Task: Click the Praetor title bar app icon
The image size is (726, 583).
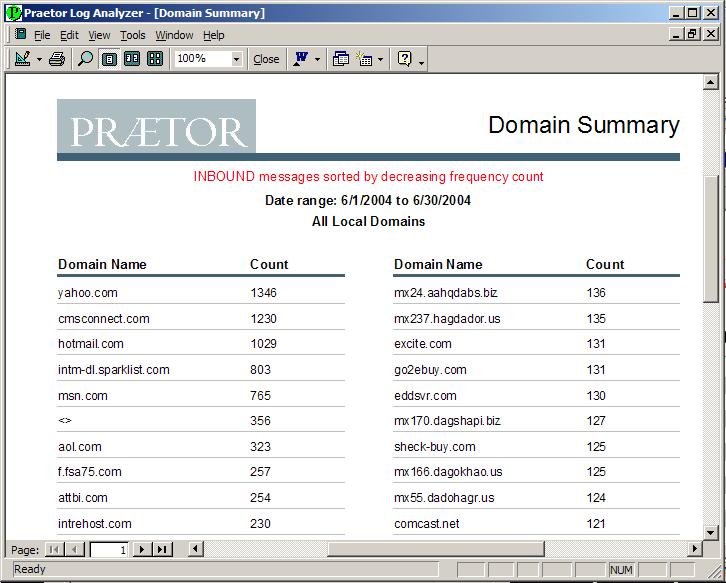Action: [13, 13]
